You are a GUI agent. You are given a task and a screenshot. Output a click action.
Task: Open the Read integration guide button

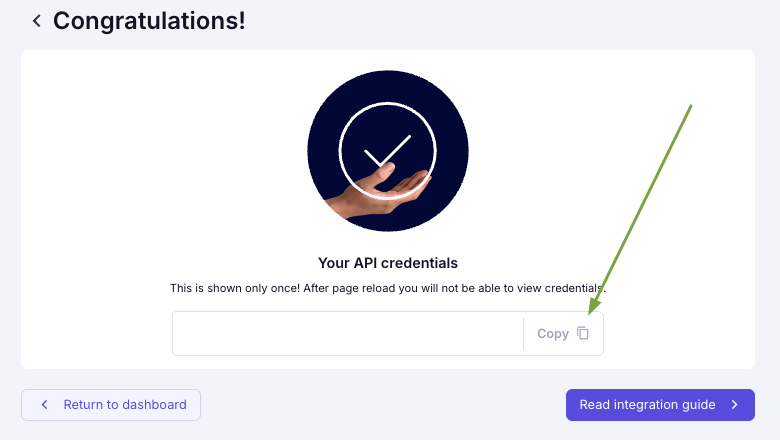[660, 405]
